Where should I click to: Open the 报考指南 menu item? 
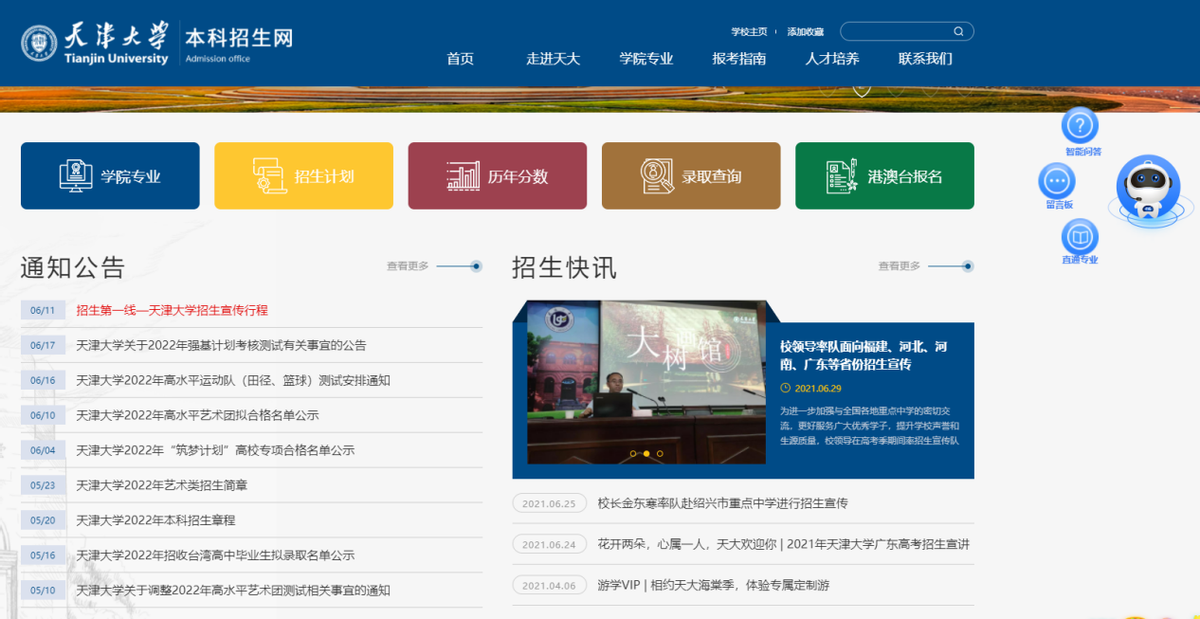click(x=739, y=59)
